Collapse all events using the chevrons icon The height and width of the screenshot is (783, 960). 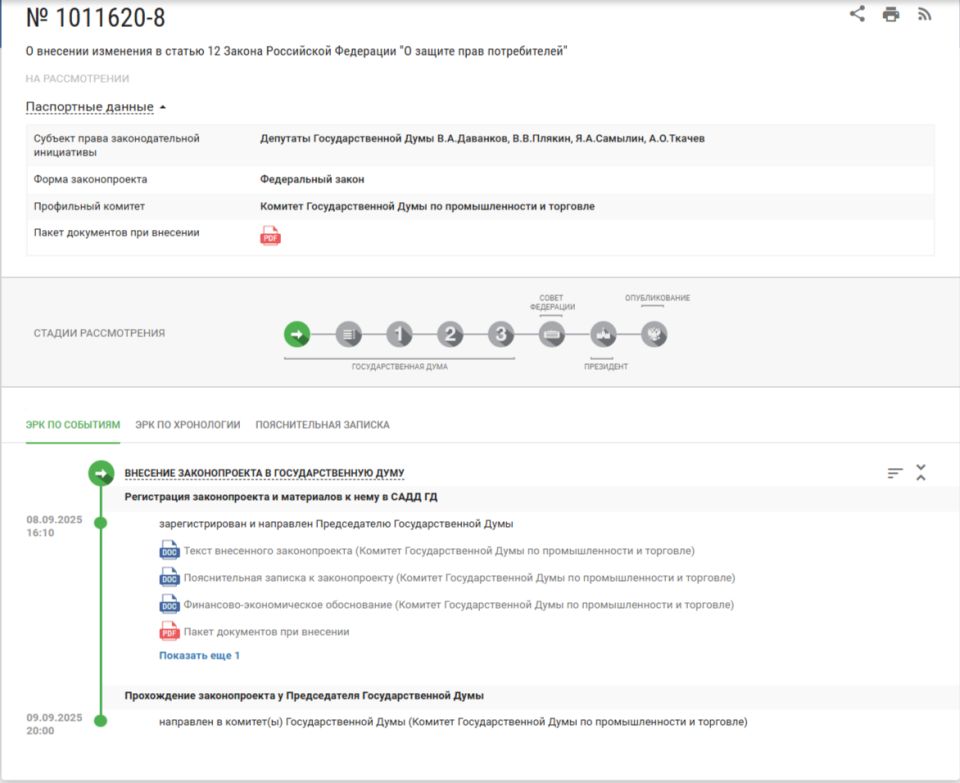[x=921, y=473]
